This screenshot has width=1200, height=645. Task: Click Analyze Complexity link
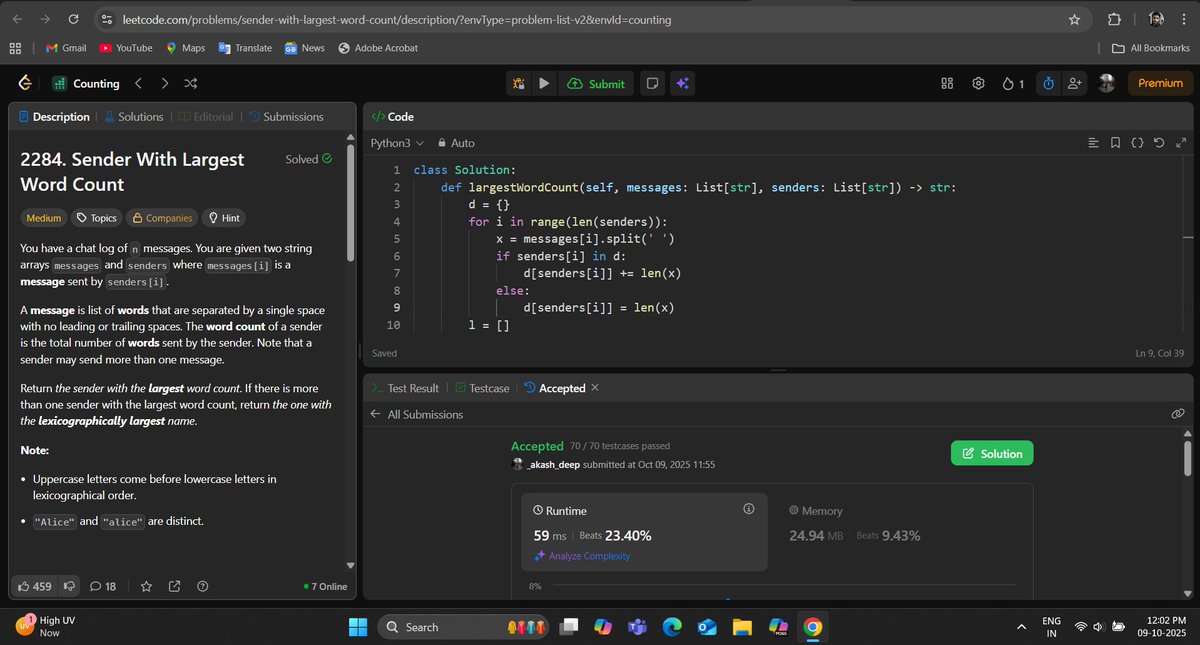point(582,556)
